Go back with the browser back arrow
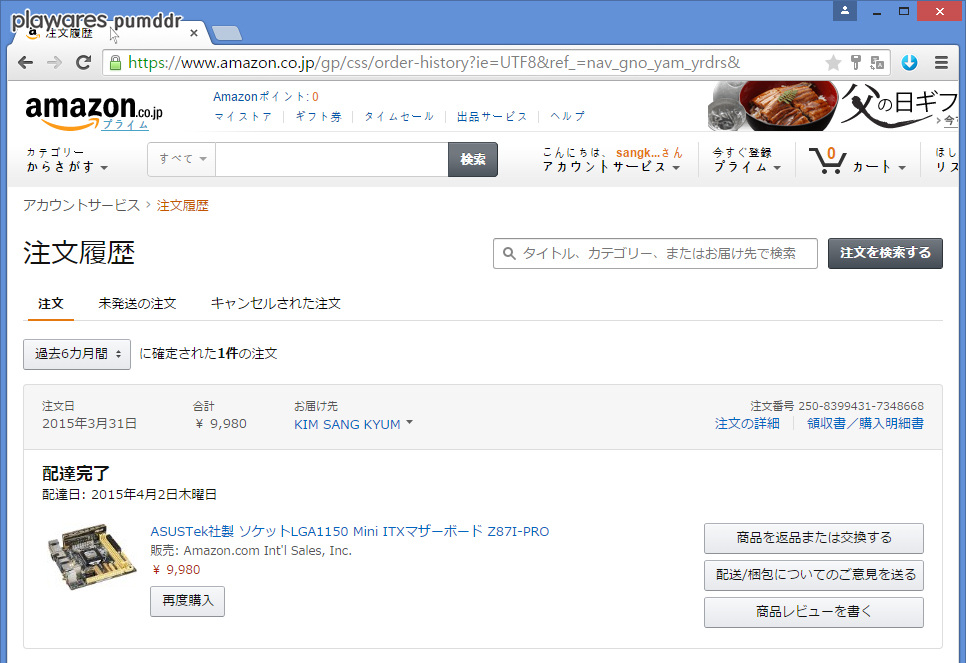This screenshot has height=663, width=966. 25,62
